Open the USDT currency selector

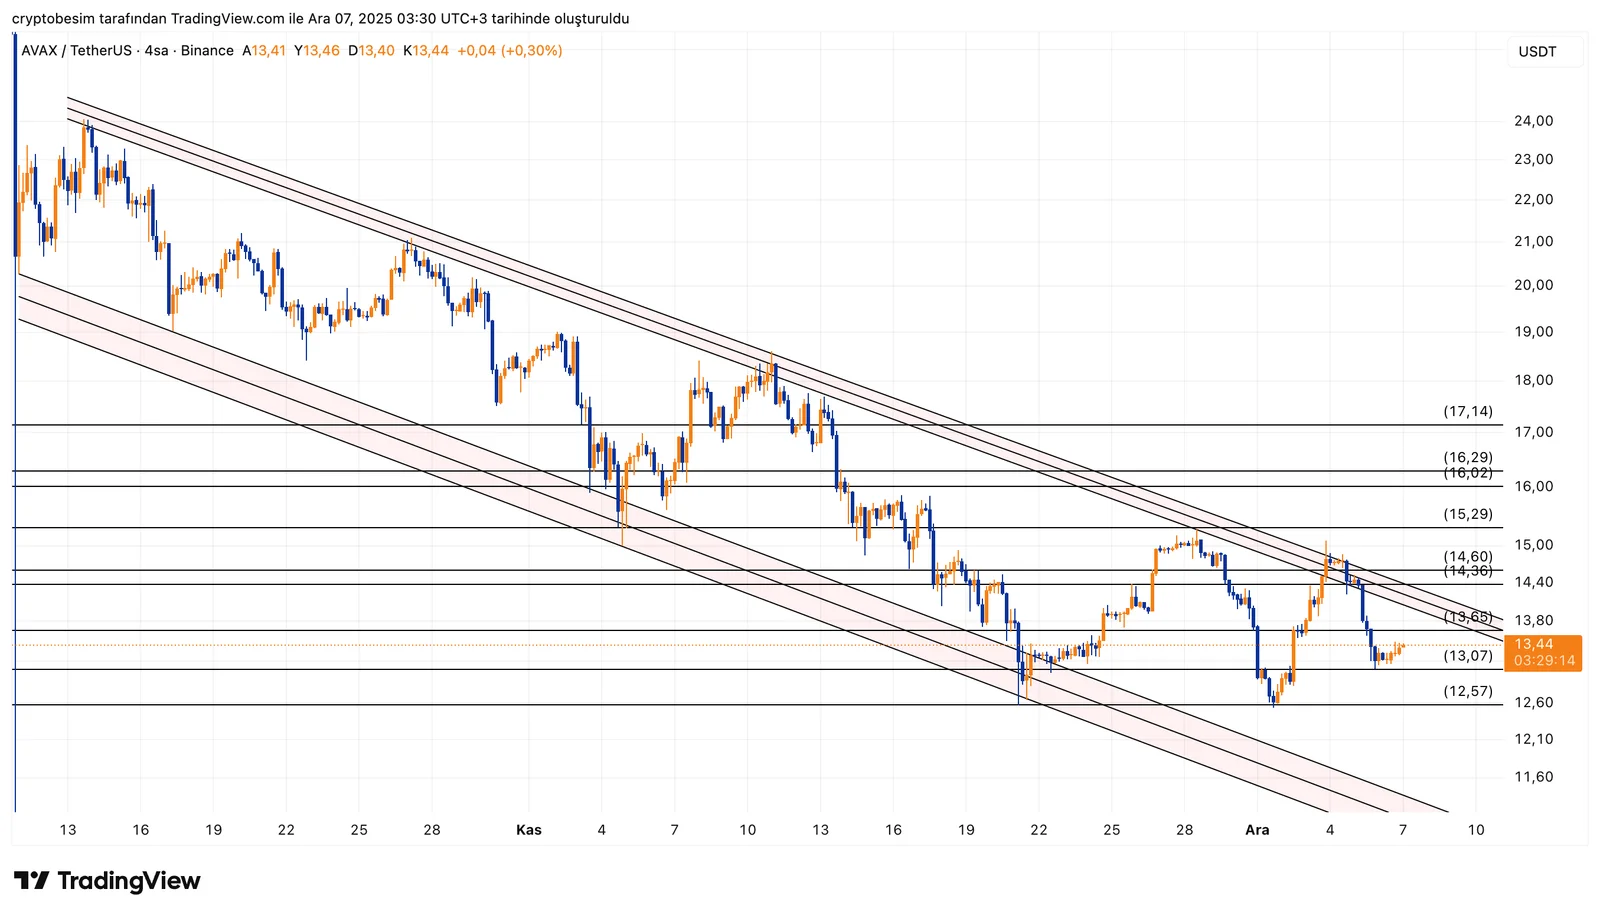point(1537,52)
